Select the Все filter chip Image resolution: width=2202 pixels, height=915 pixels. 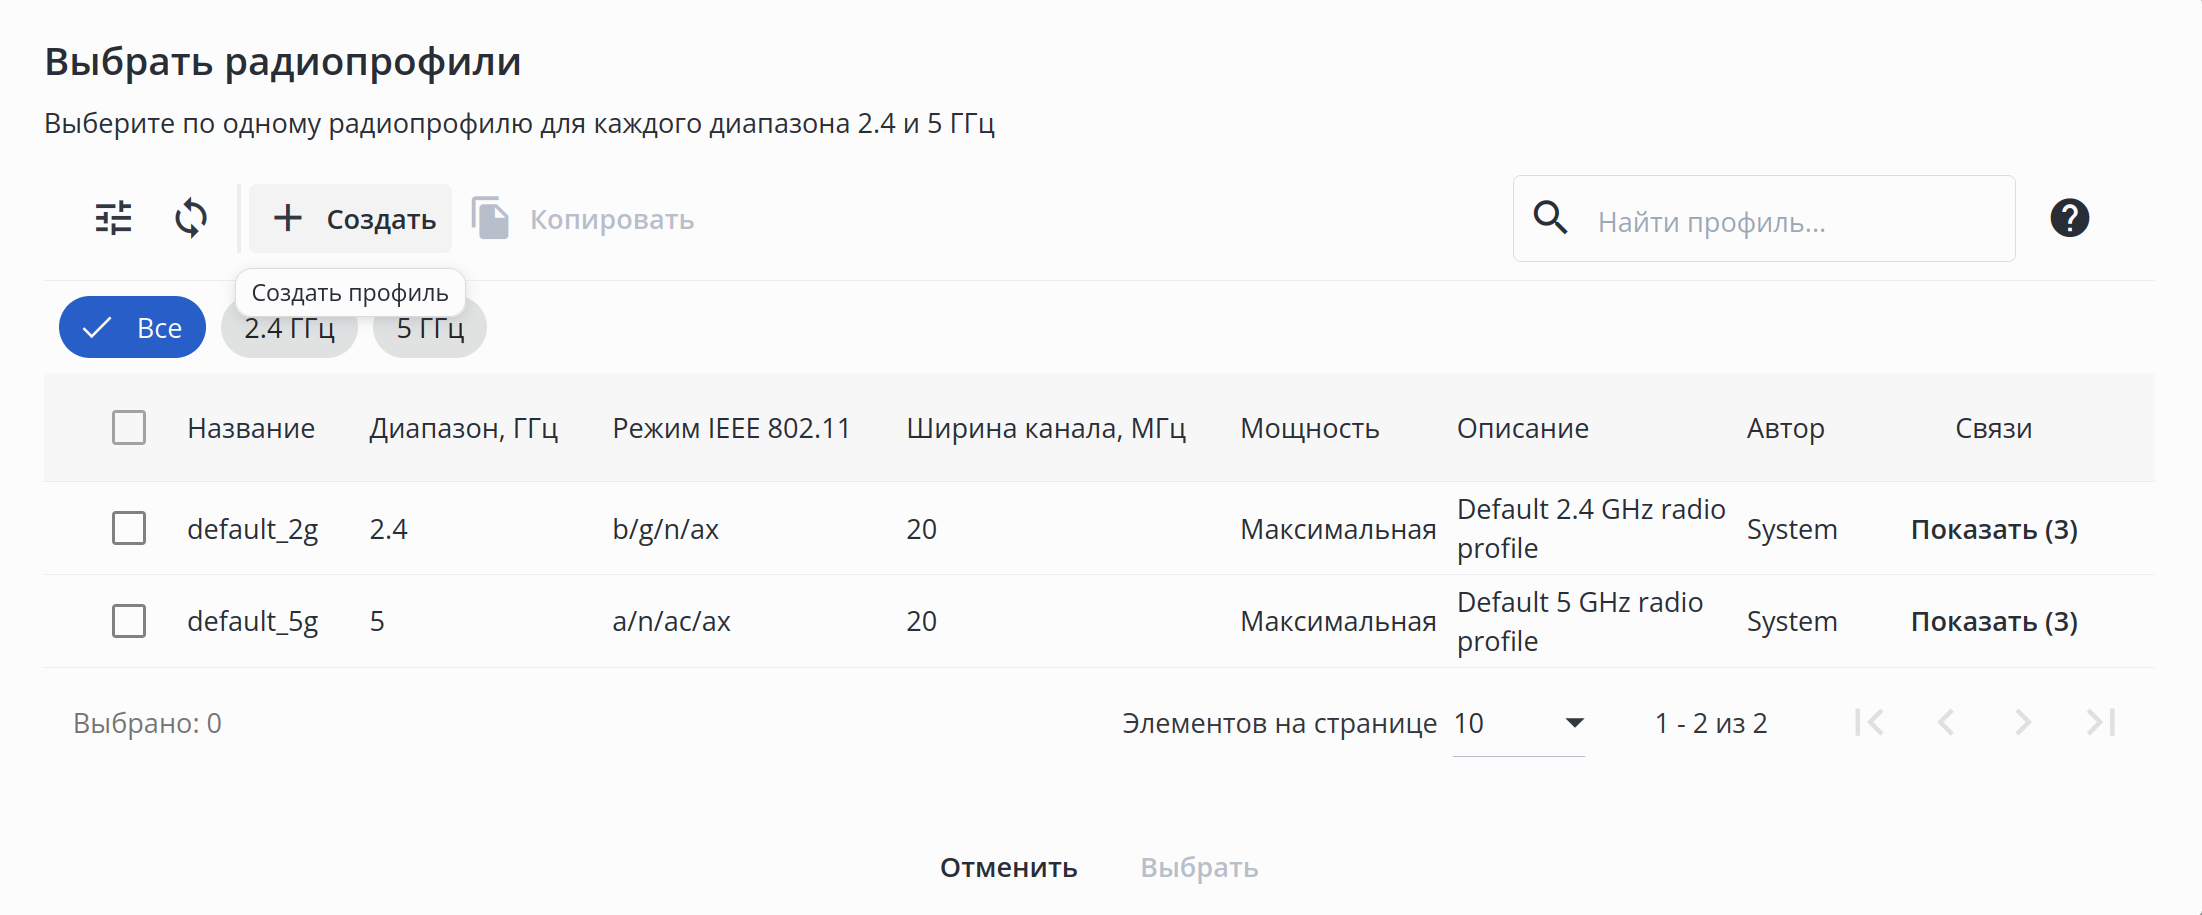click(x=132, y=328)
